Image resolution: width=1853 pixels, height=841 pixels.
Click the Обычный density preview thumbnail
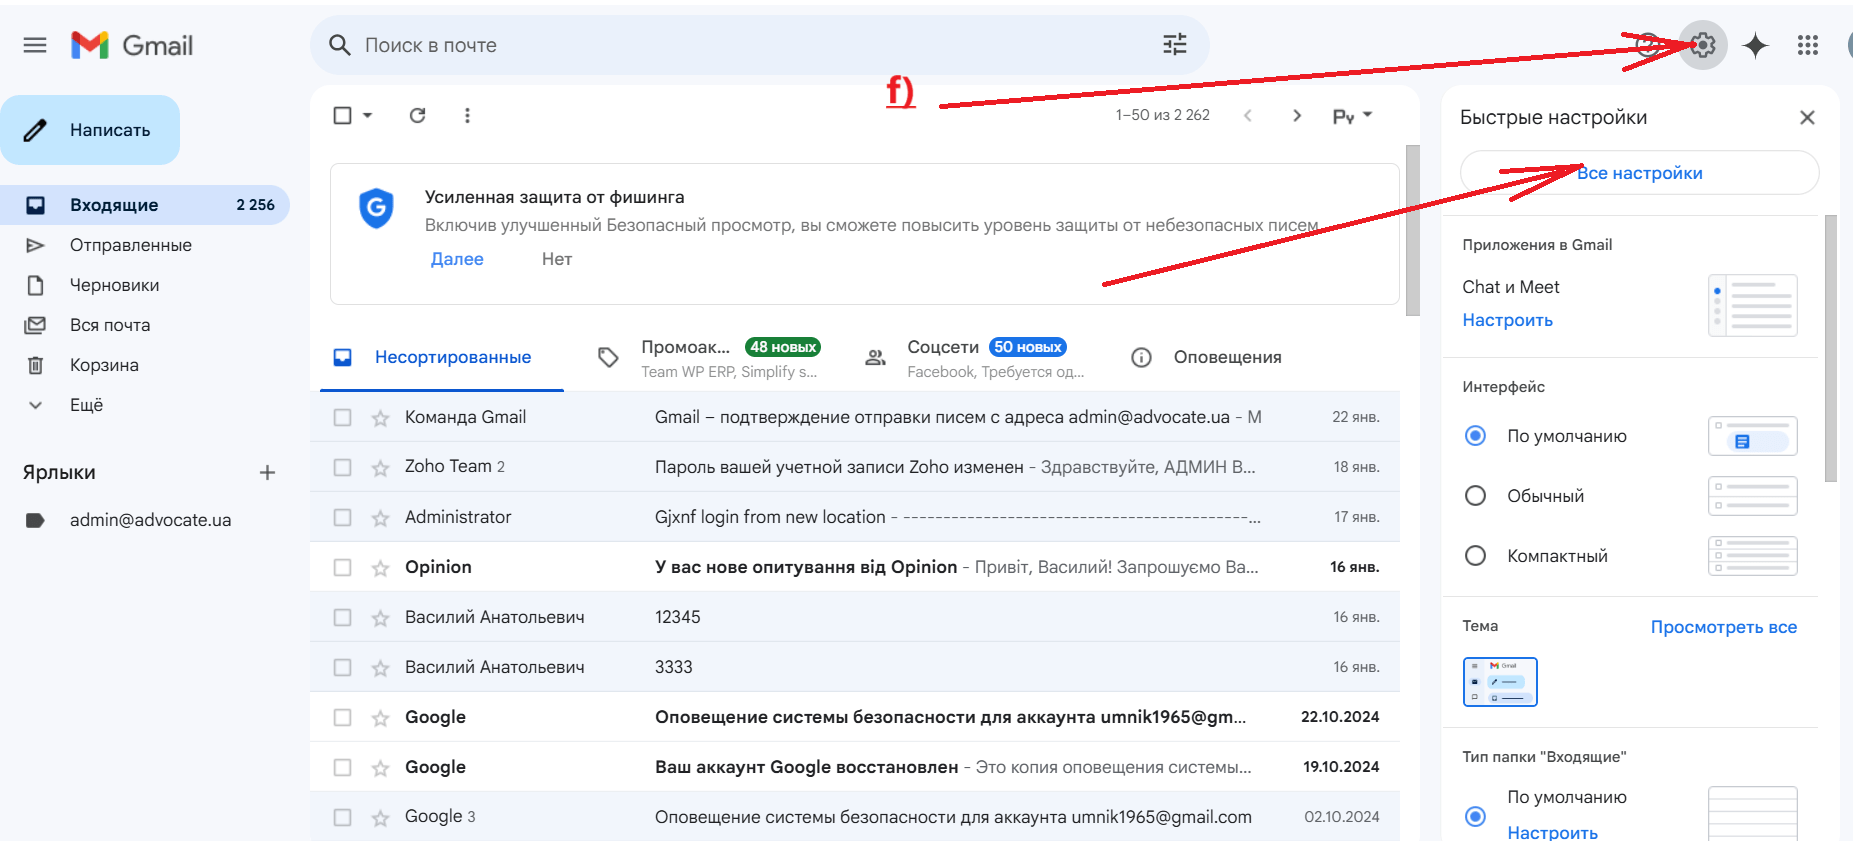[x=1752, y=496]
